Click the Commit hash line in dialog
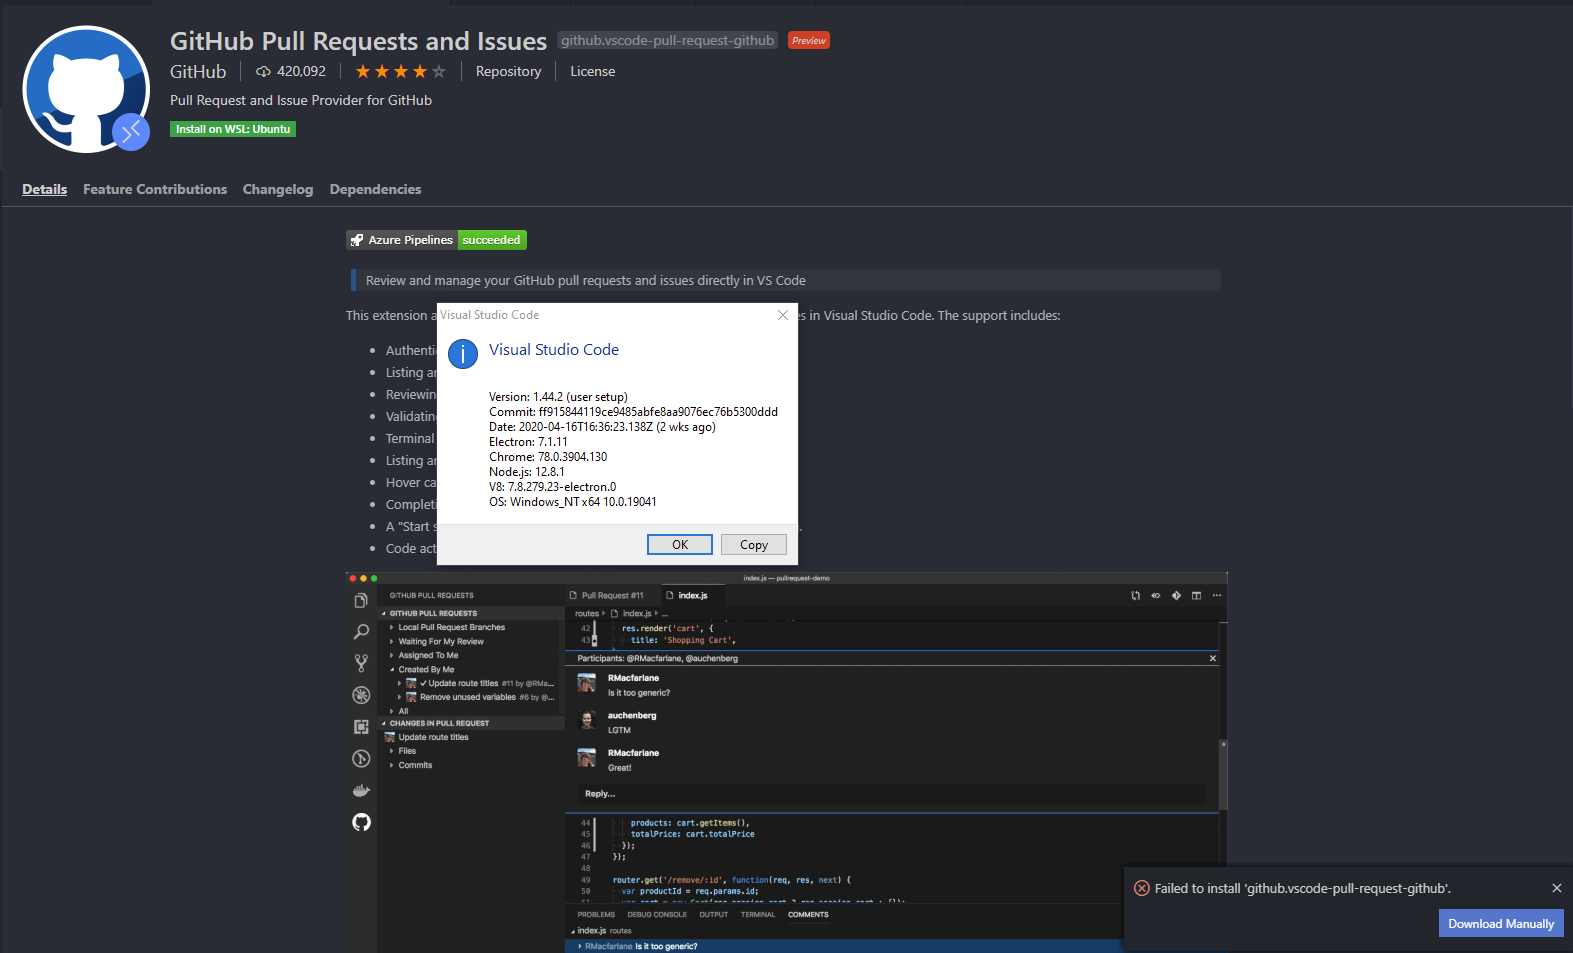Image resolution: width=1573 pixels, height=953 pixels. (x=633, y=412)
